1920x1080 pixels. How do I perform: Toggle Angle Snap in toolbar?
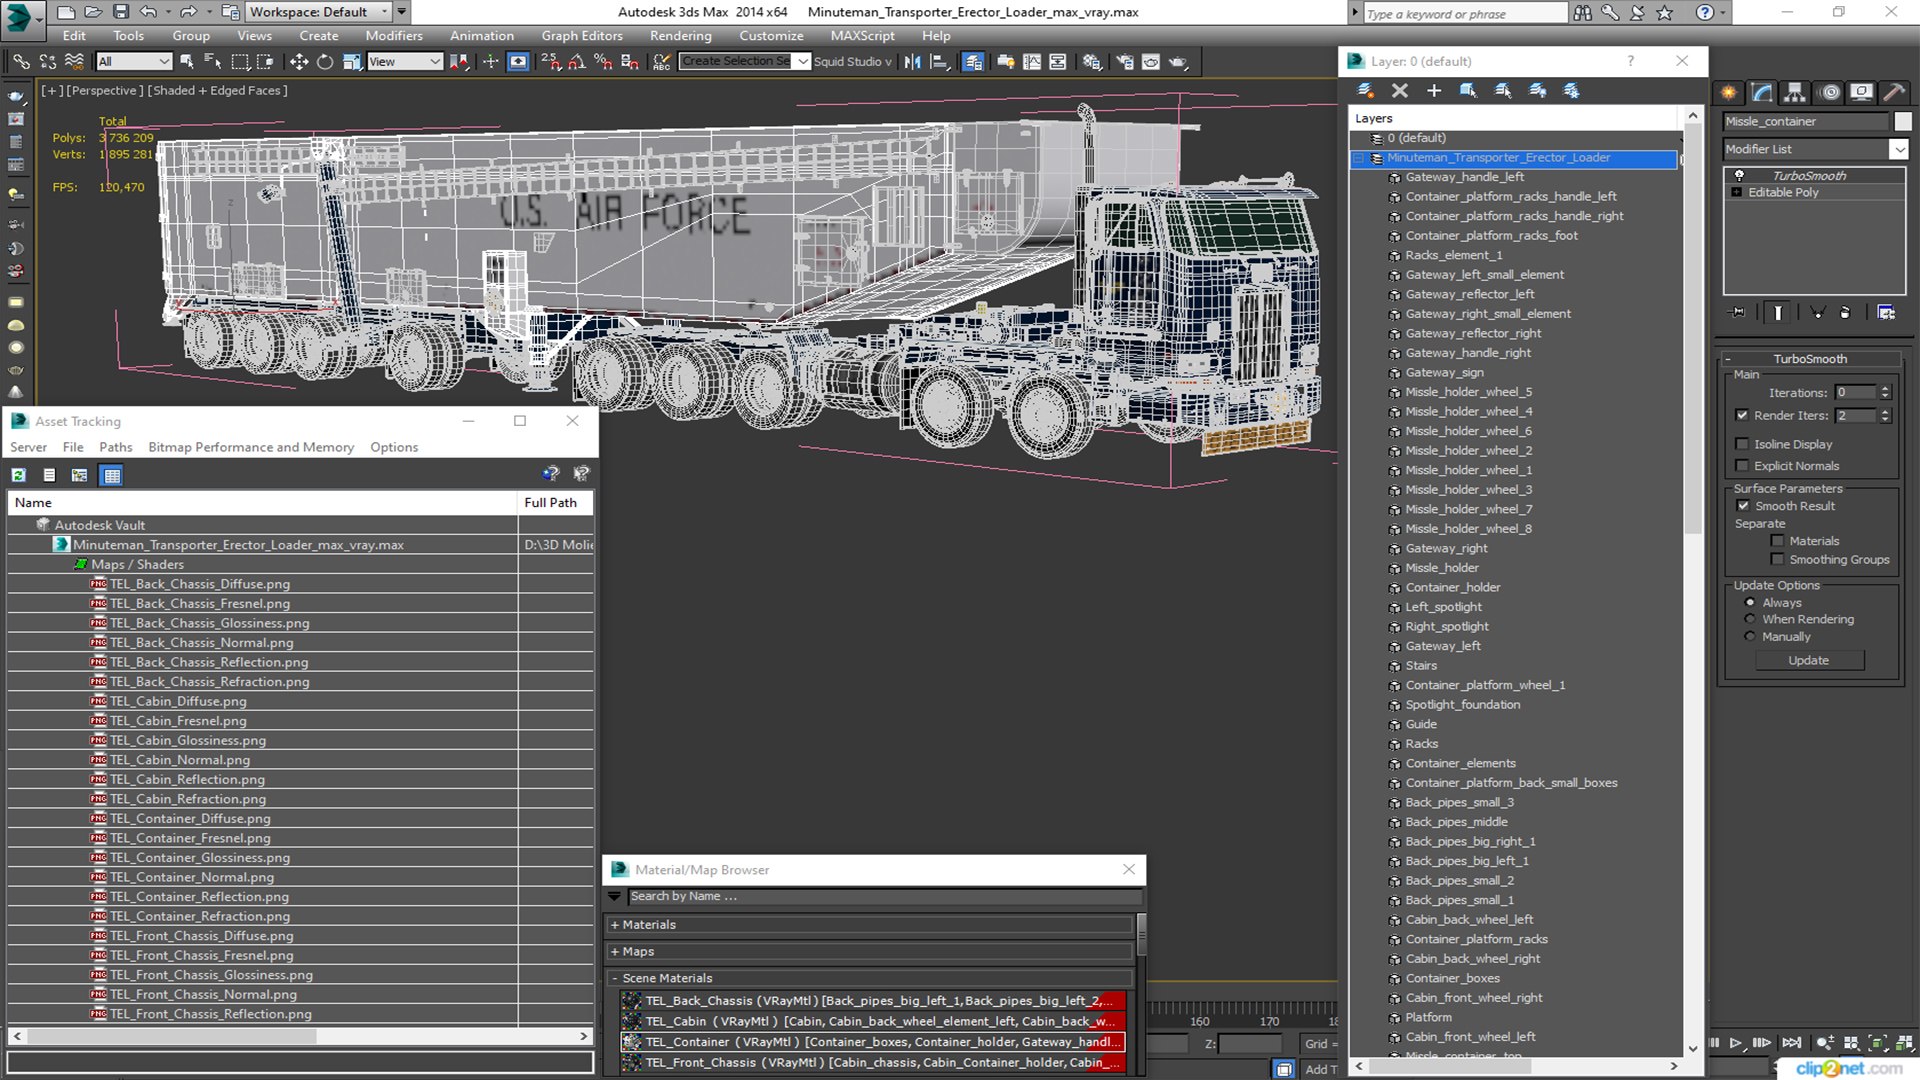click(576, 62)
